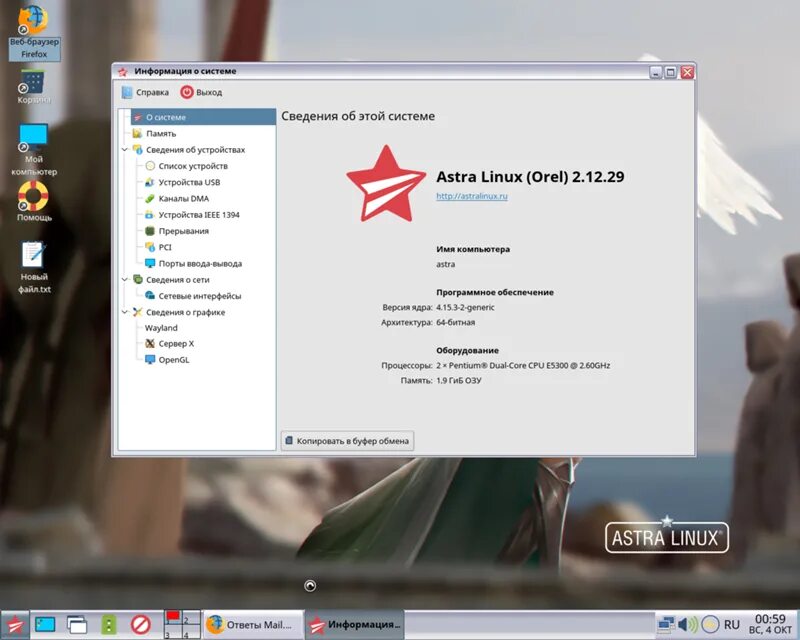Open Каналы DMA item
This screenshot has height=640, width=800.
[184, 199]
